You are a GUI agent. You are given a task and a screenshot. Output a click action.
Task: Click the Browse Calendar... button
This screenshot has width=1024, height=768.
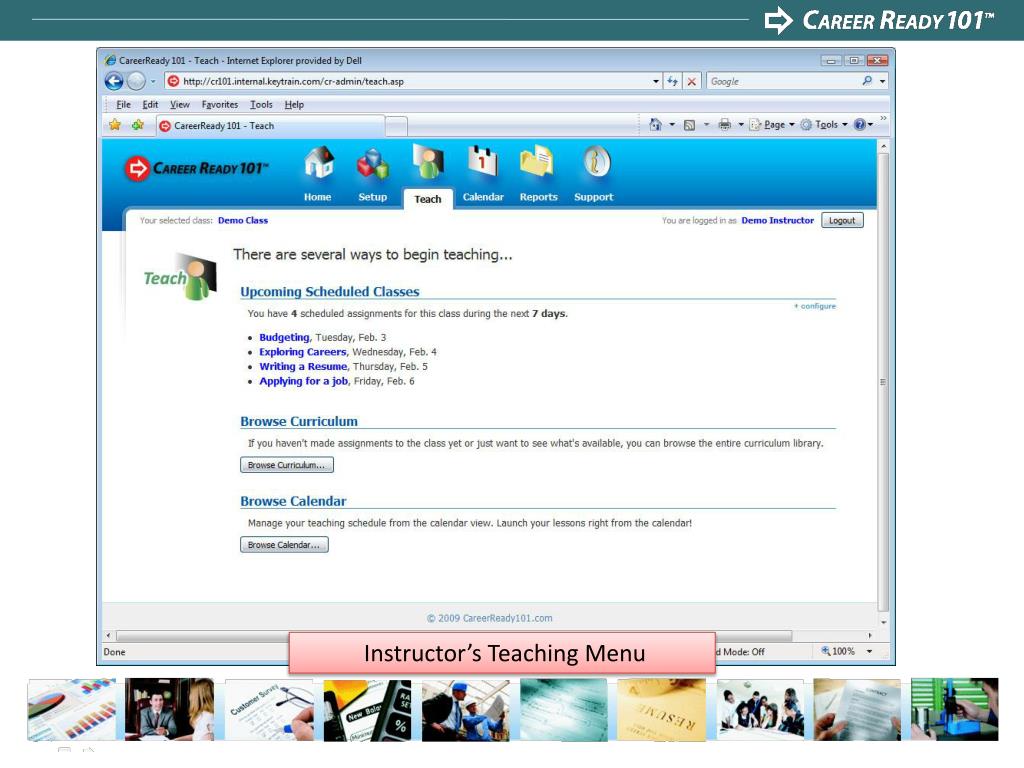click(x=284, y=545)
